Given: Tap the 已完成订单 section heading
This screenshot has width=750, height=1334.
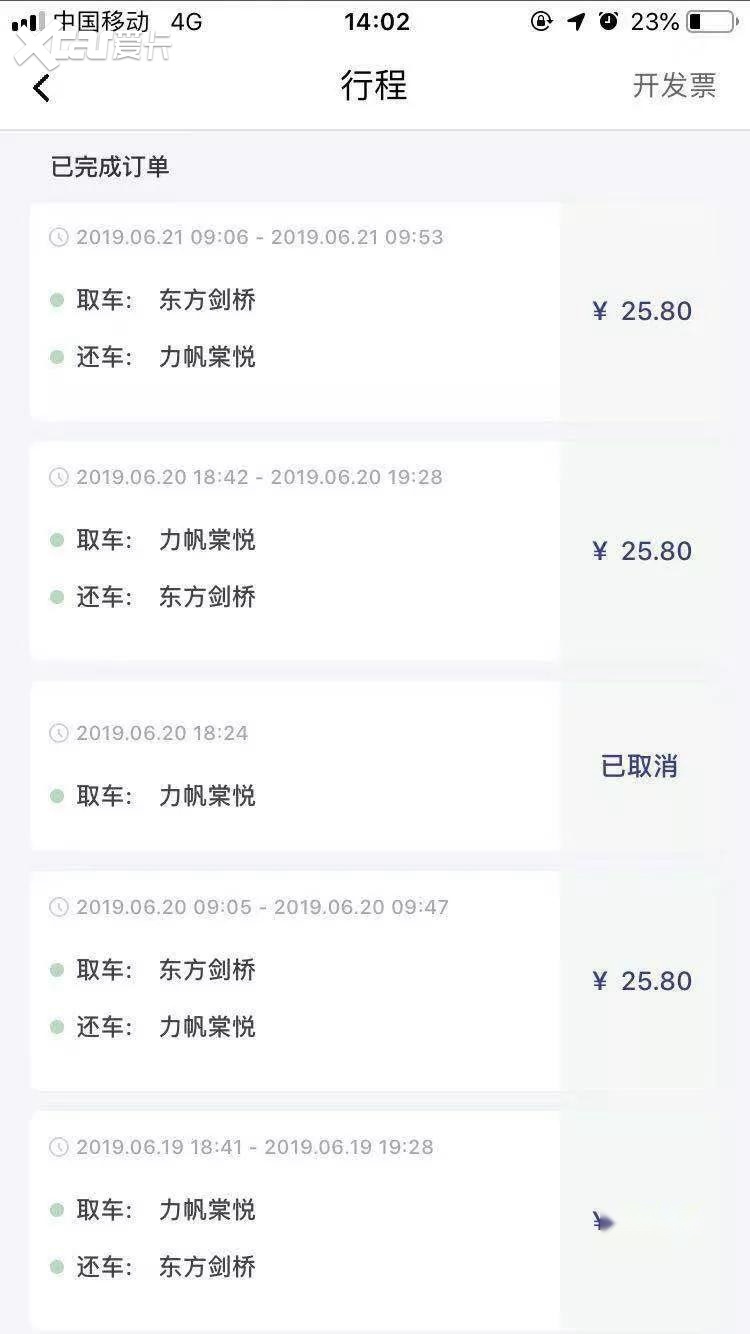Looking at the screenshot, I should [x=110, y=167].
